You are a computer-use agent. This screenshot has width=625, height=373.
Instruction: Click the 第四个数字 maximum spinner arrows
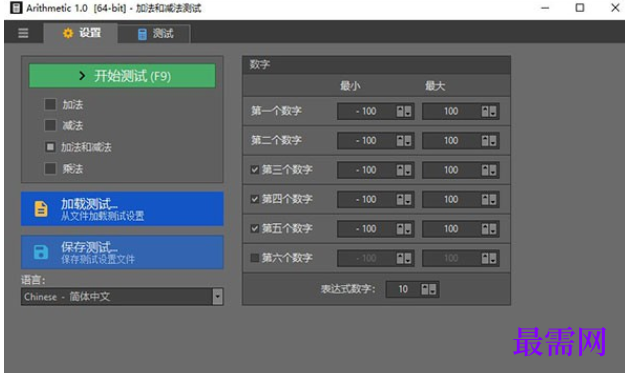coord(489,199)
